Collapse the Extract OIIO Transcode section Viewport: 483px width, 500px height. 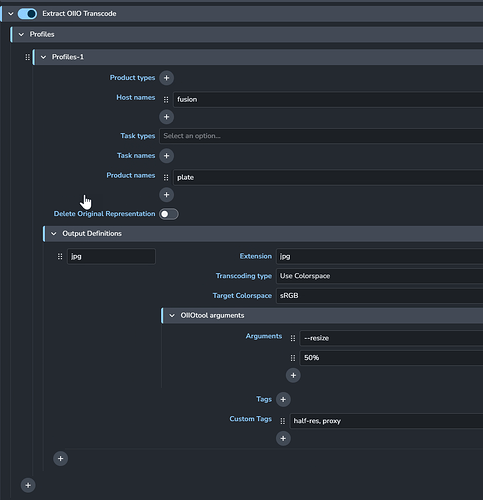pos(11,14)
